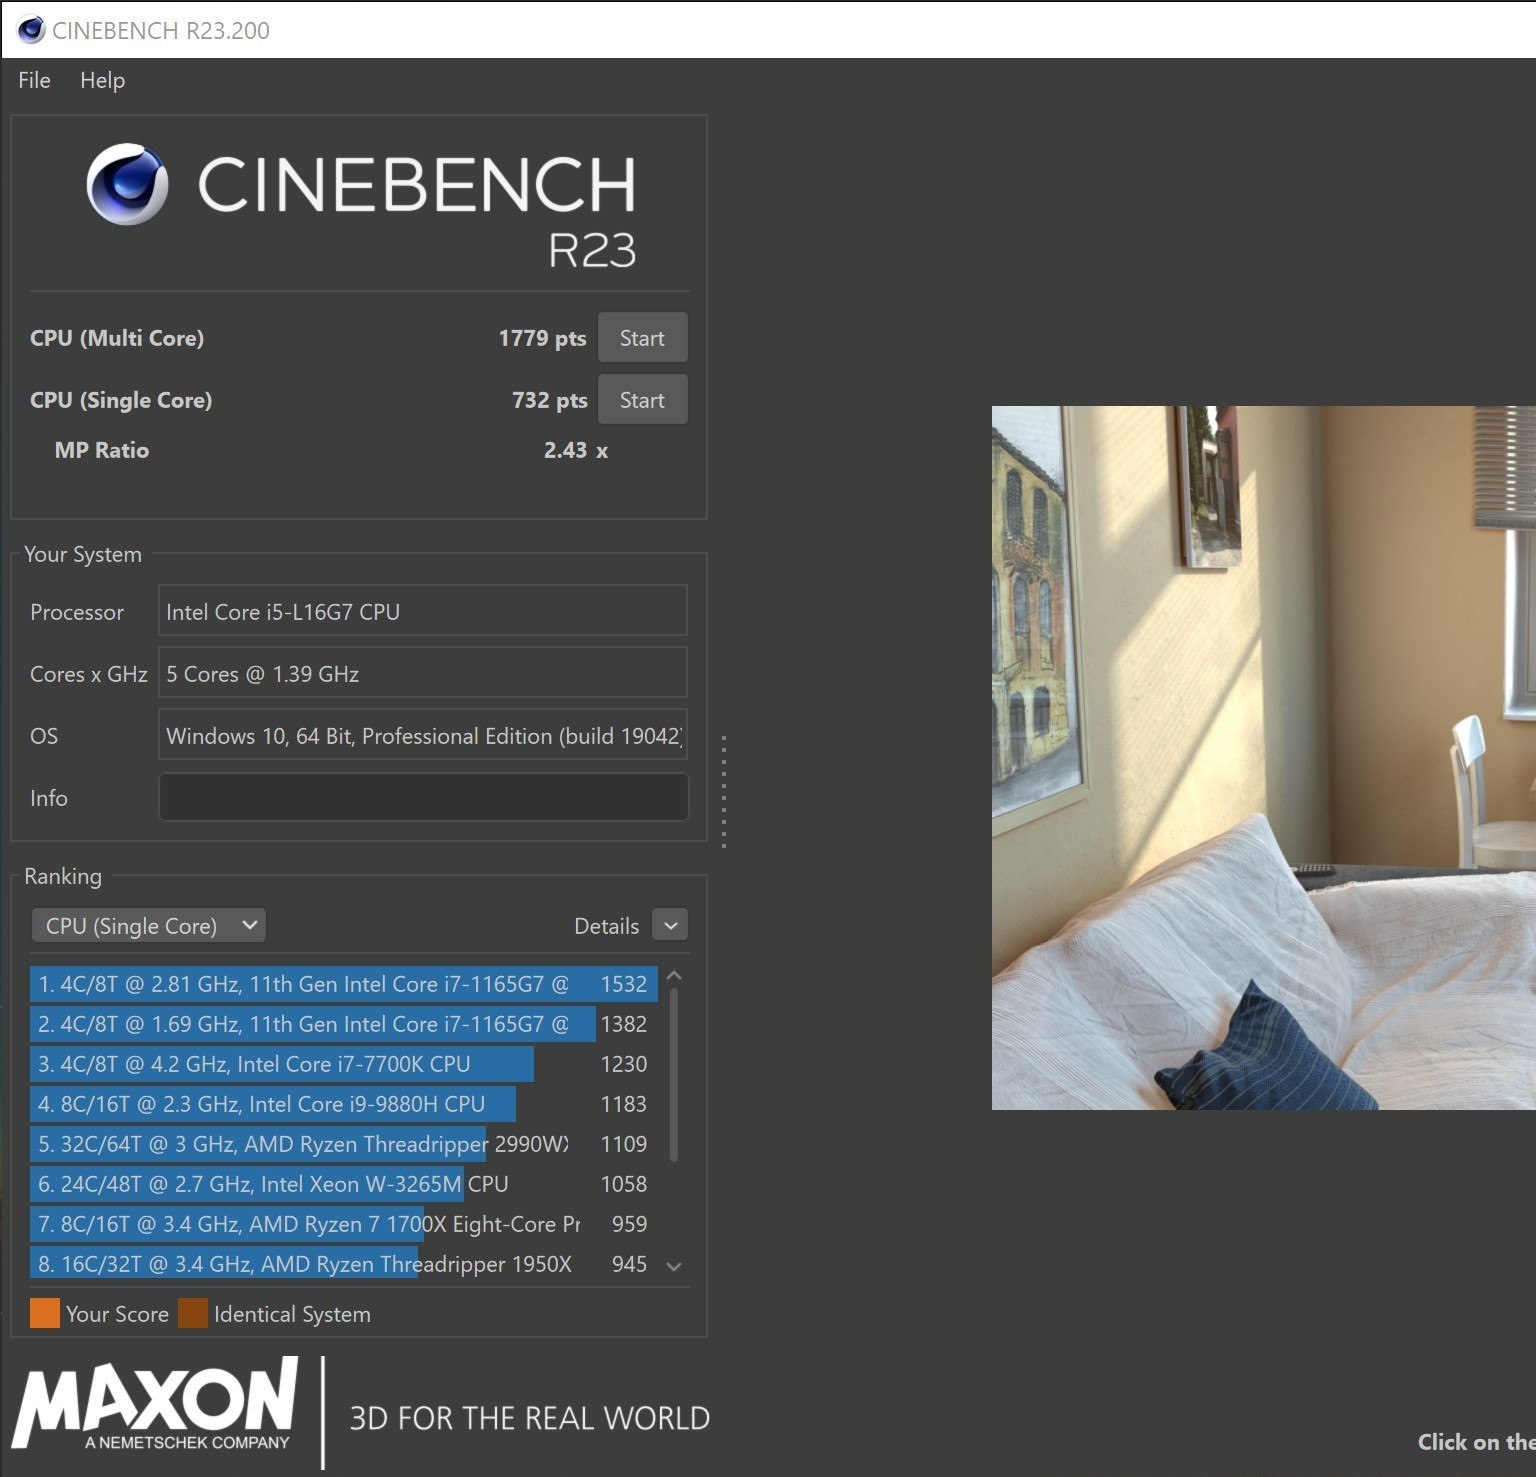Start the CPU (Single Core) test
This screenshot has height=1477, width=1536.
coord(642,400)
